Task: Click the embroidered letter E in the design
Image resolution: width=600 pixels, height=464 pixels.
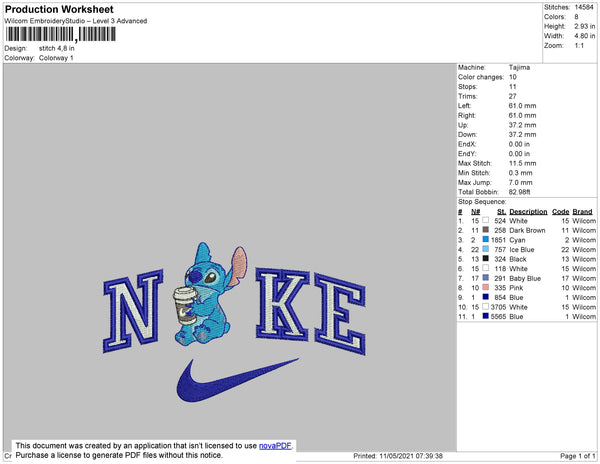Action: point(340,314)
